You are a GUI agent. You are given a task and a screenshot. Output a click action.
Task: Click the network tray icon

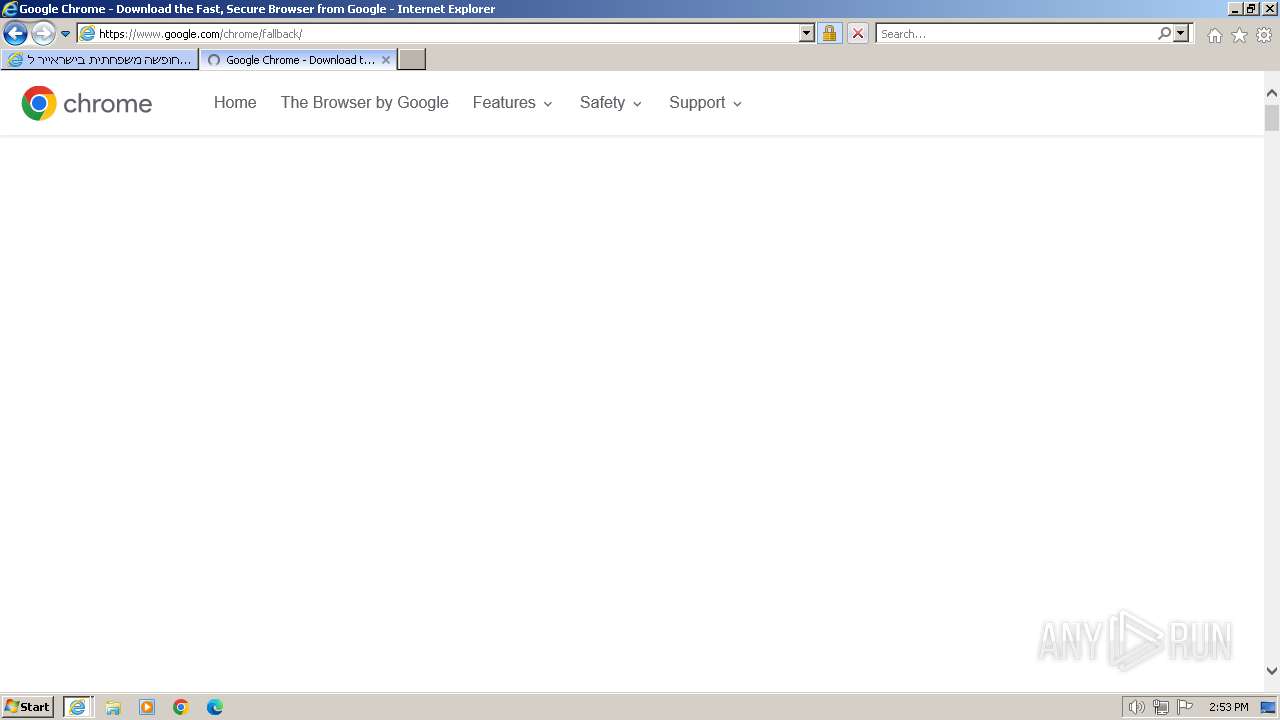(x=1160, y=707)
